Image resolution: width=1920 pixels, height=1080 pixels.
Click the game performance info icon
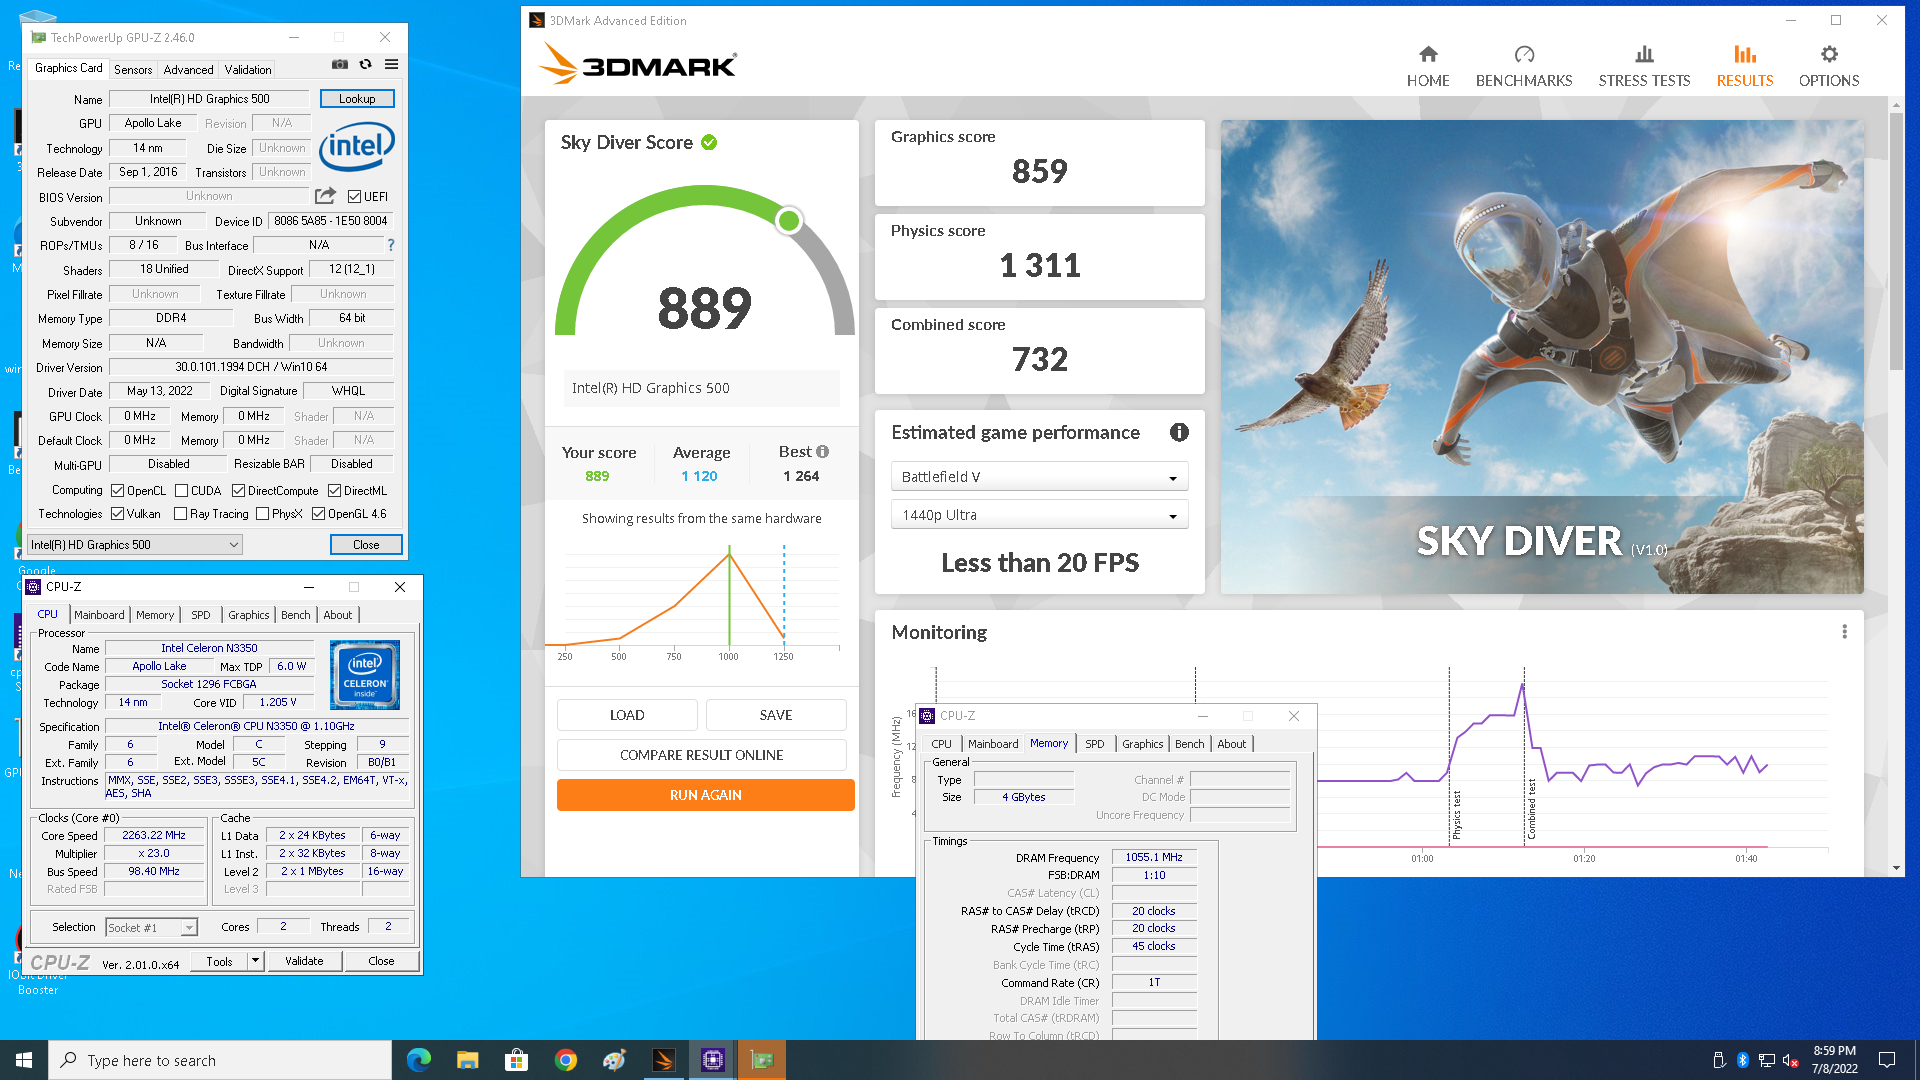[1179, 432]
